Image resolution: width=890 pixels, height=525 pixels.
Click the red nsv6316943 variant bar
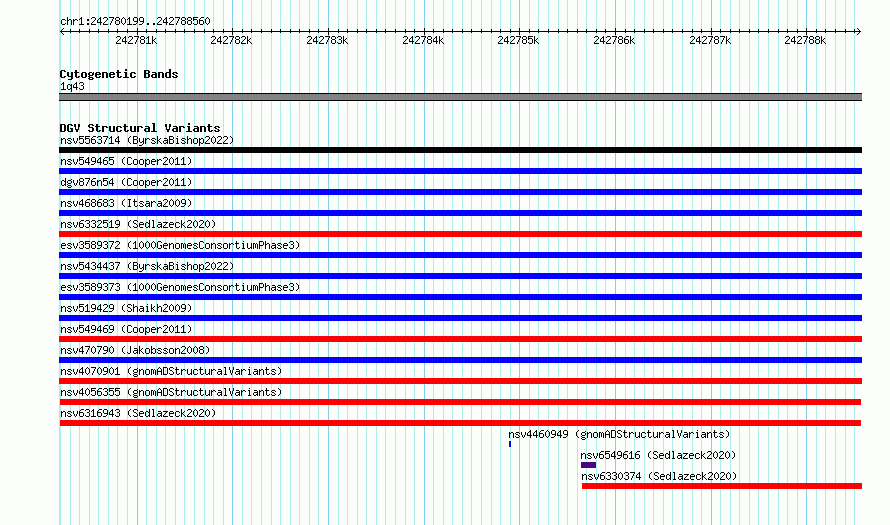[460, 423]
